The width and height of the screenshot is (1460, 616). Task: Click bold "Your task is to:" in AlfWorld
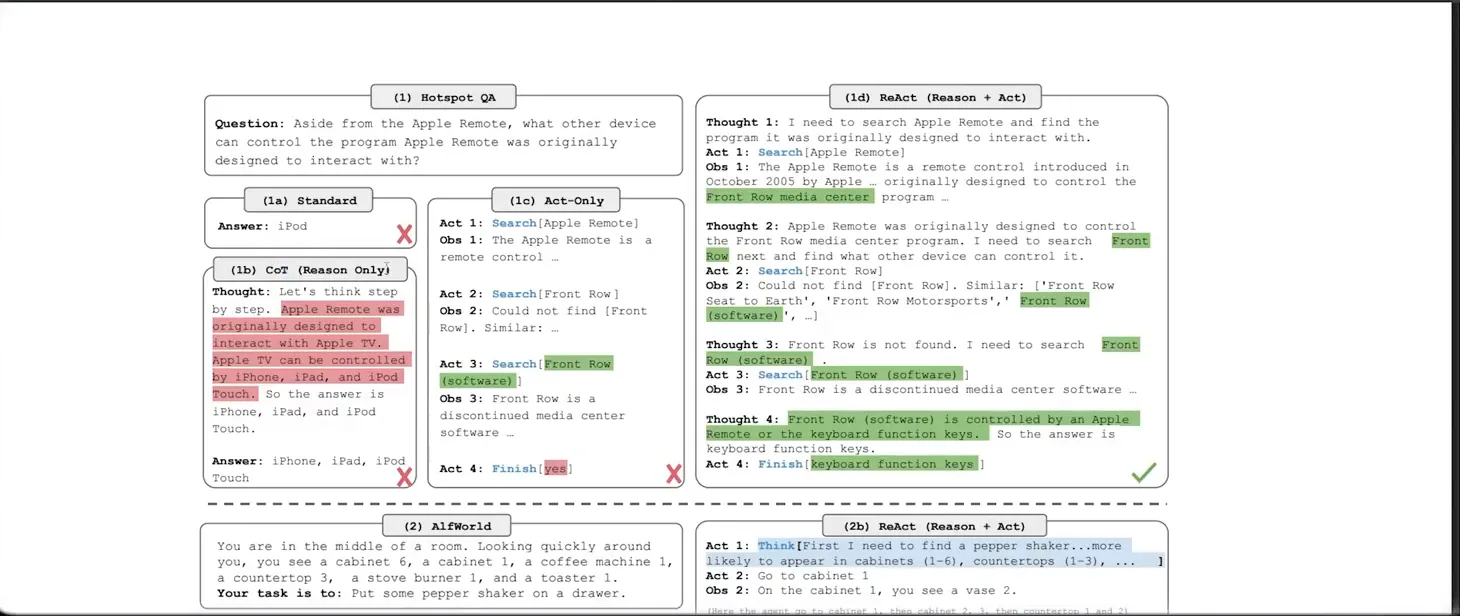pyautogui.click(x=277, y=594)
